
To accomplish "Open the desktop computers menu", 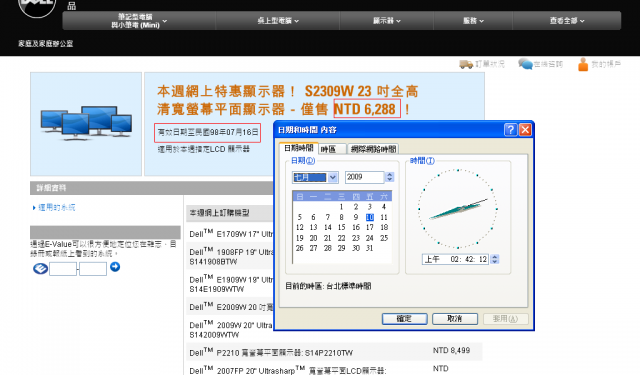I will (278, 20).
